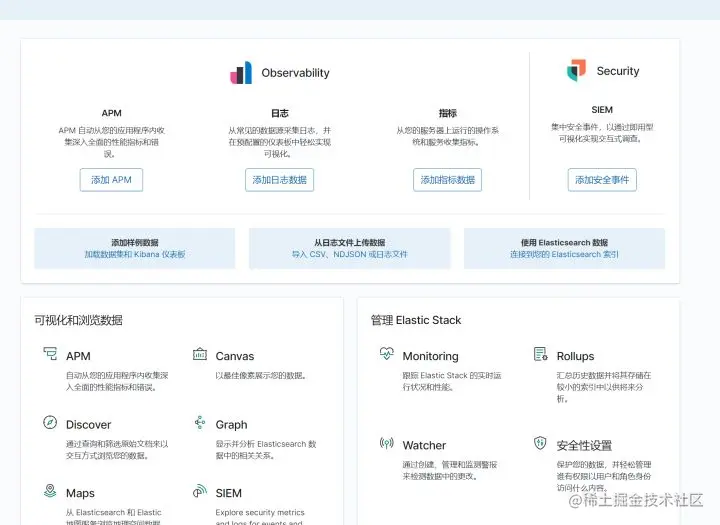Click the Security heading text

[618, 71]
